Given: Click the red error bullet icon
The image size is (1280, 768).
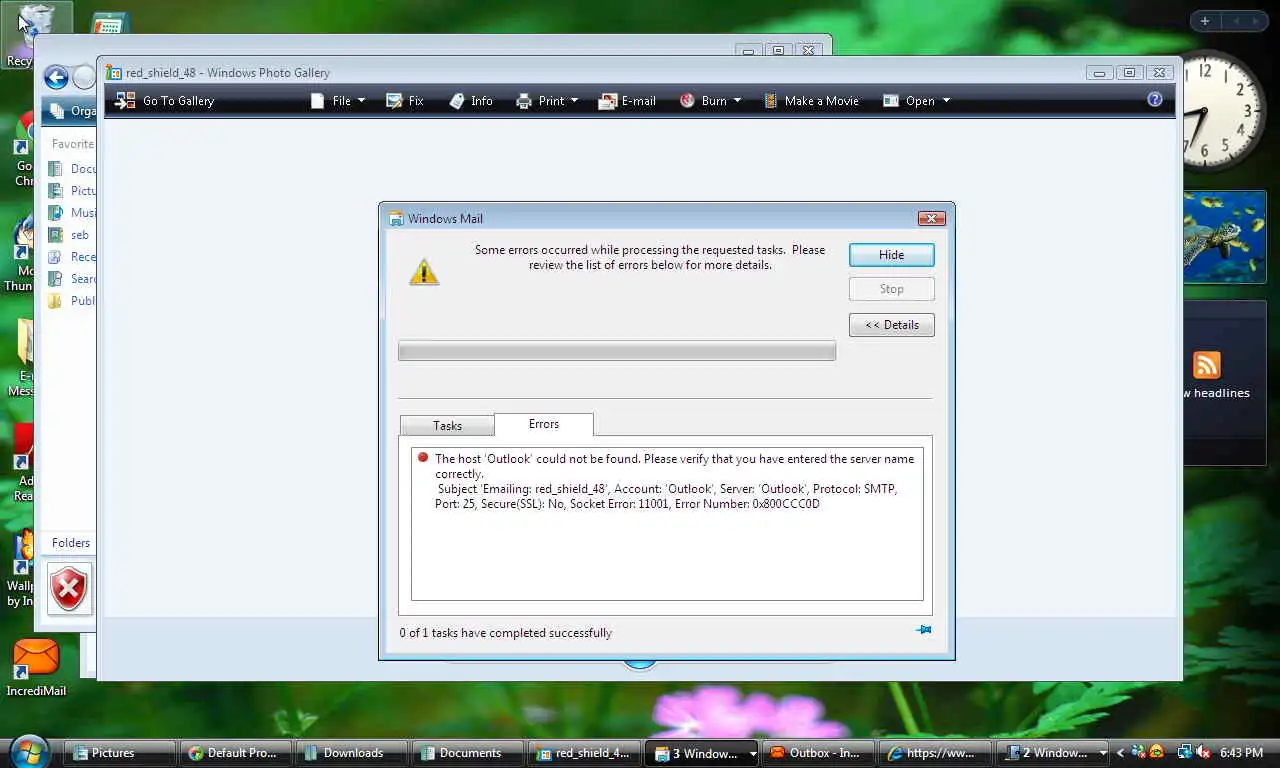Looking at the screenshot, I should point(423,458).
